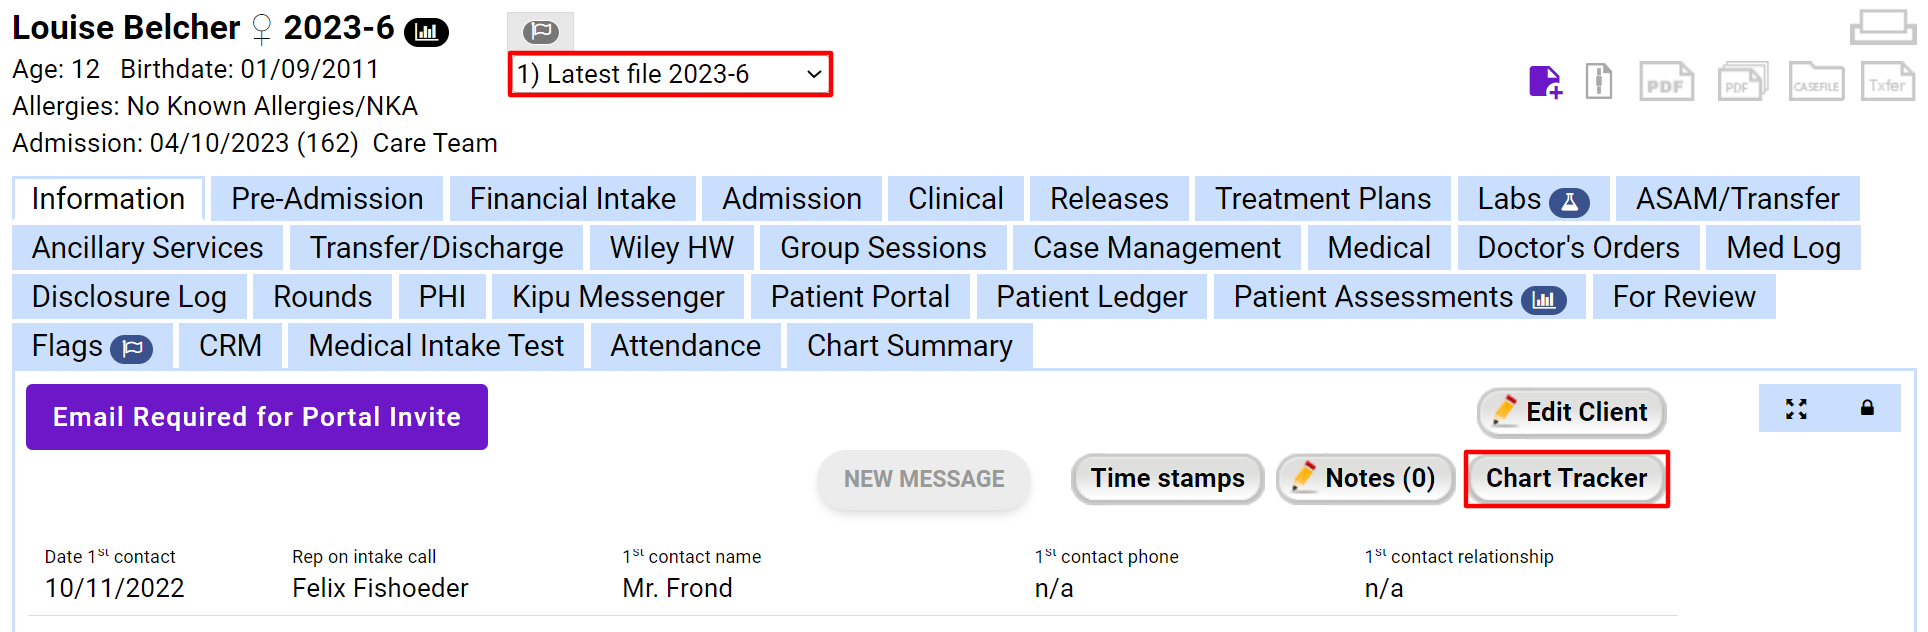The height and width of the screenshot is (632, 1928).
Task: Click the chart icon beside patient name
Action: pos(426,32)
